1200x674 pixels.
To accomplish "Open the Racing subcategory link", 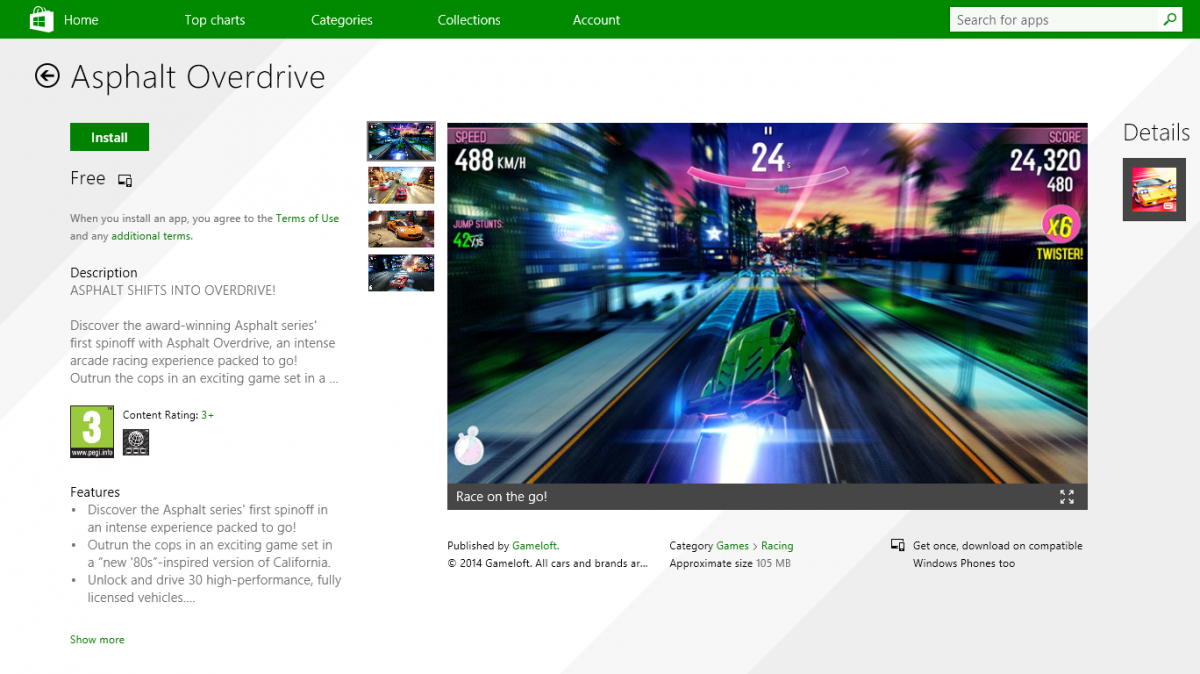I will click(777, 546).
